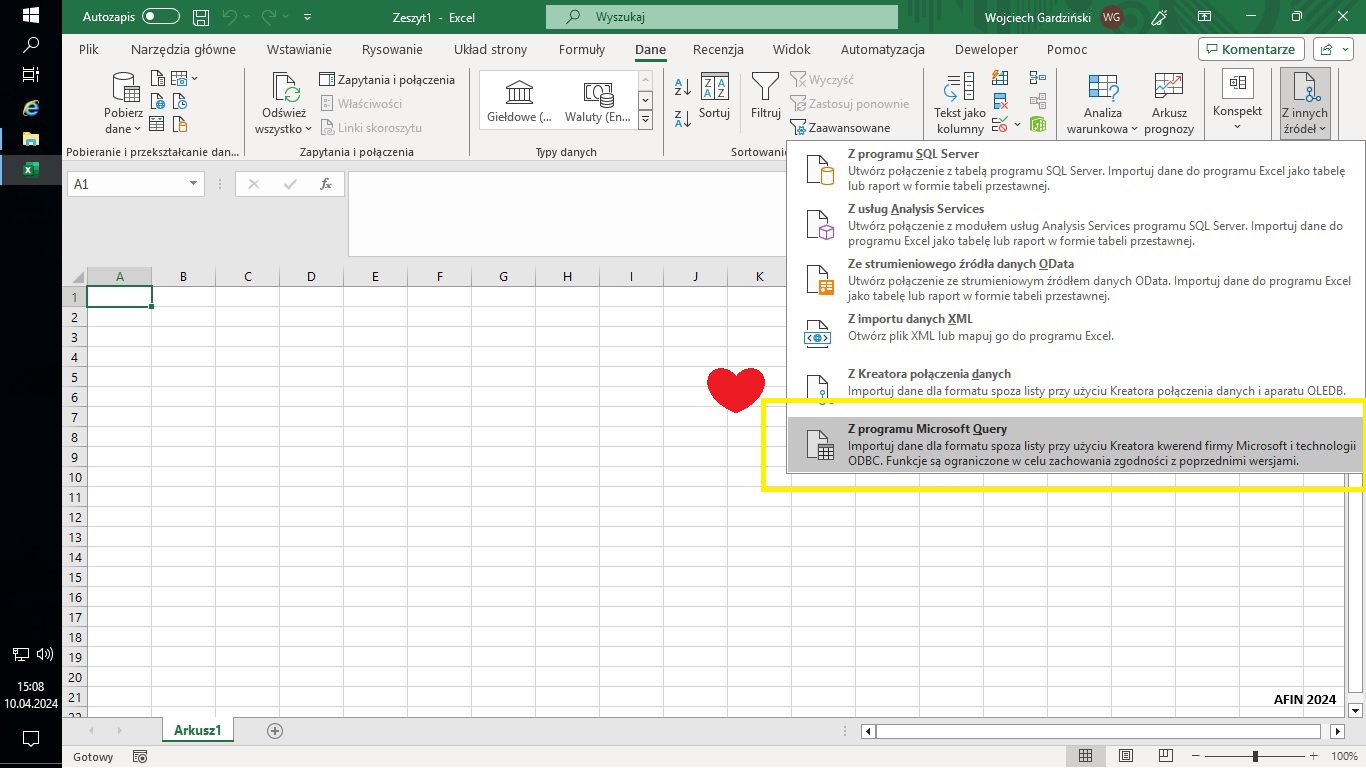
Task: Add a new sheet with plus button
Action: (x=275, y=731)
